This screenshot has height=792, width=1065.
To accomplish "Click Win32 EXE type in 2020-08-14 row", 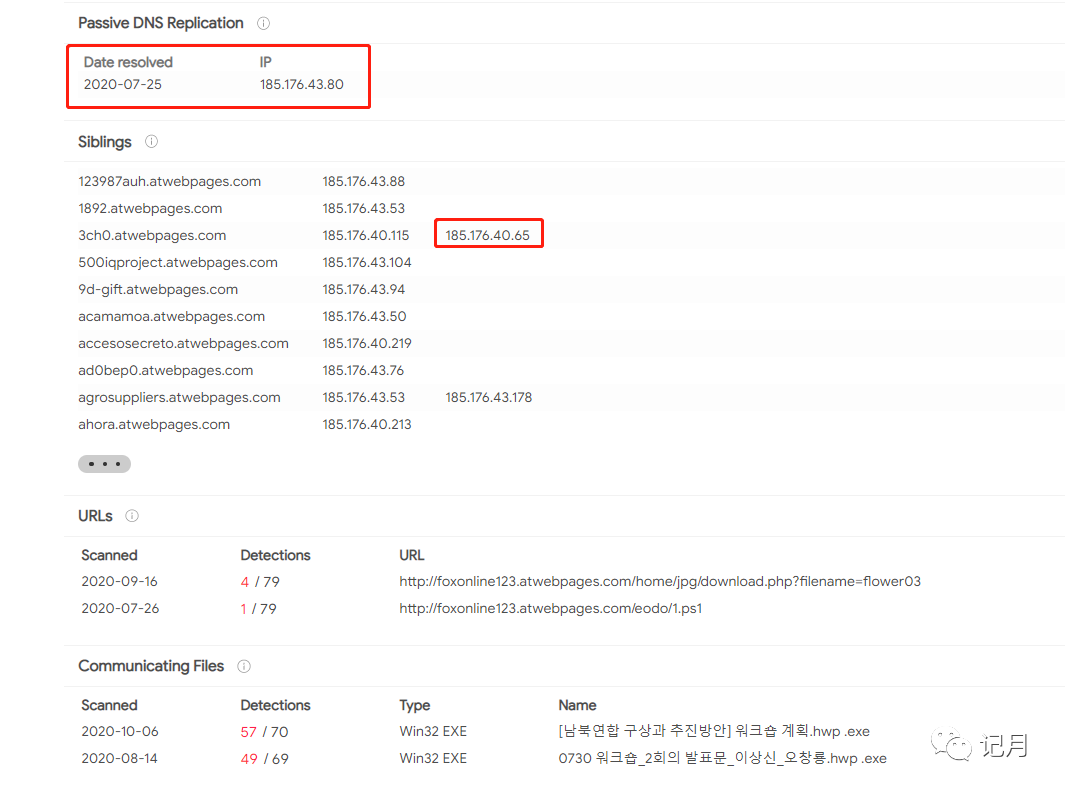I will click(x=433, y=759).
